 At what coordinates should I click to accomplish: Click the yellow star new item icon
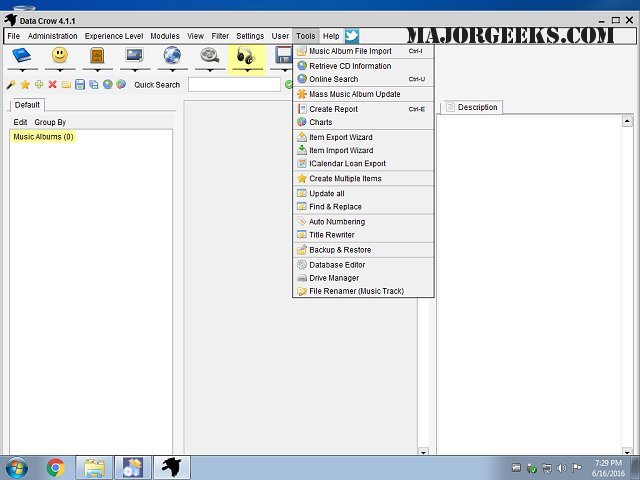[25, 84]
